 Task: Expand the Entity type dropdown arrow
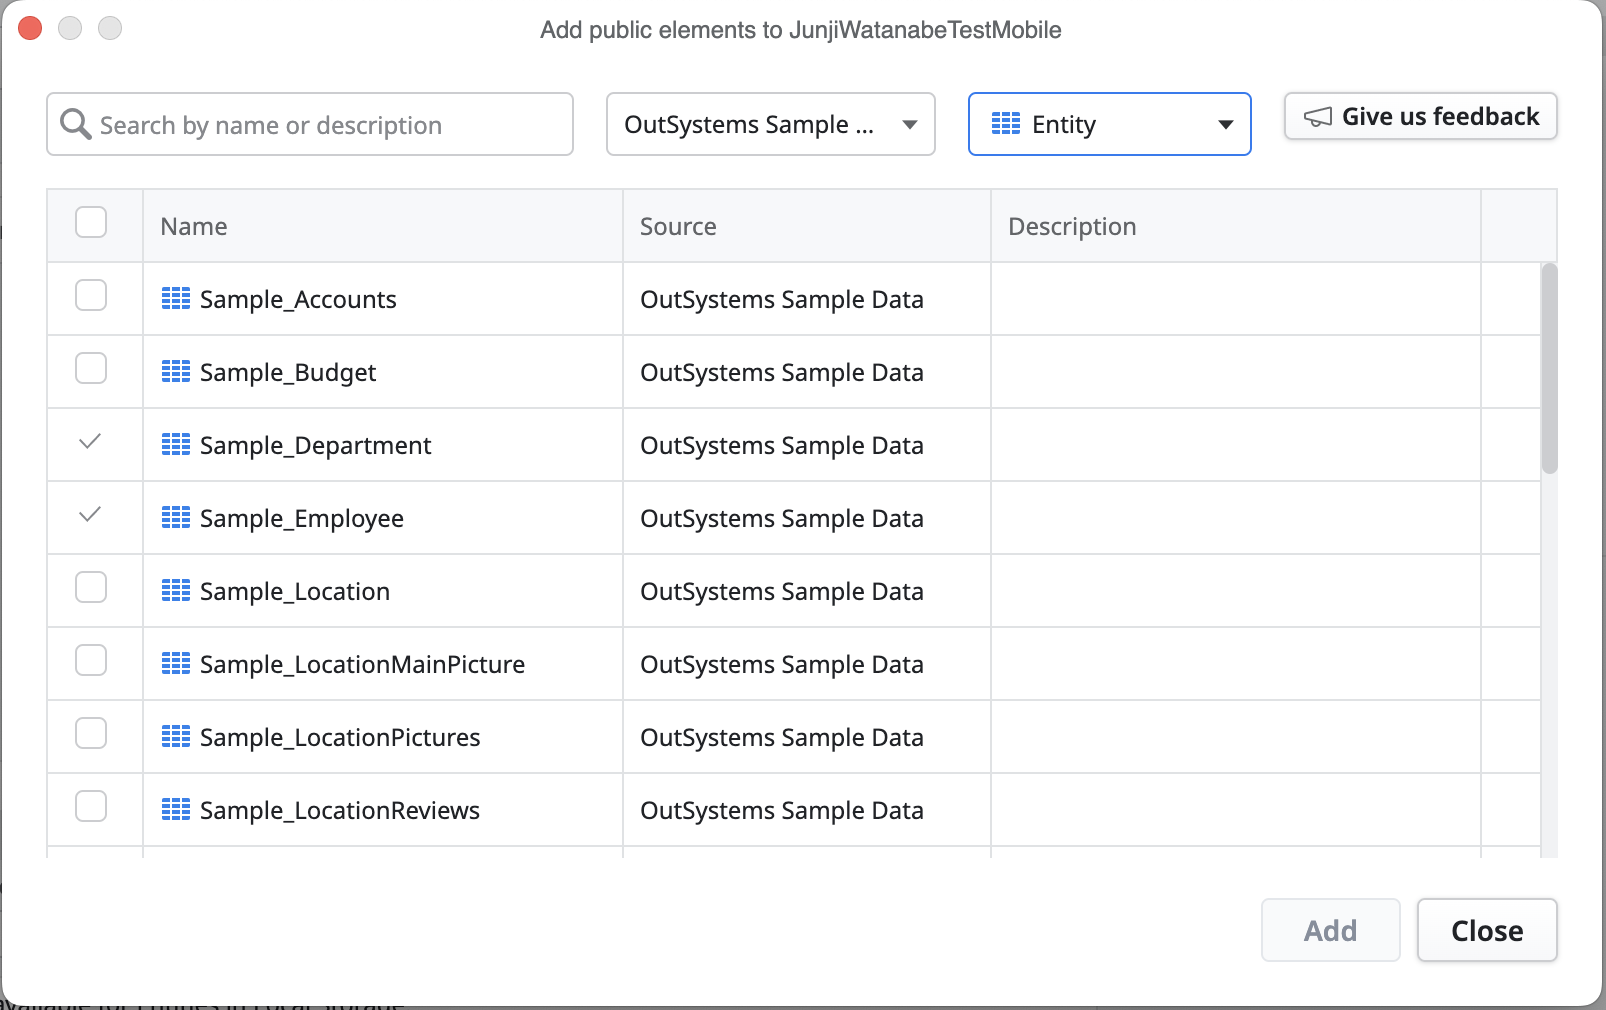[1225, 125]
